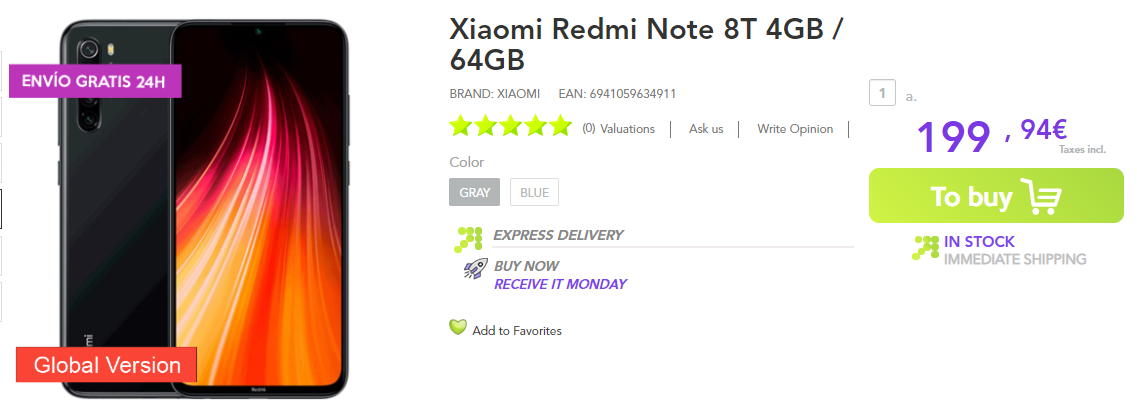This screenshot has height=417, width=1137.
Task: Click the RECEIVE IT MONDAY link
Action: tap(560, 284)
